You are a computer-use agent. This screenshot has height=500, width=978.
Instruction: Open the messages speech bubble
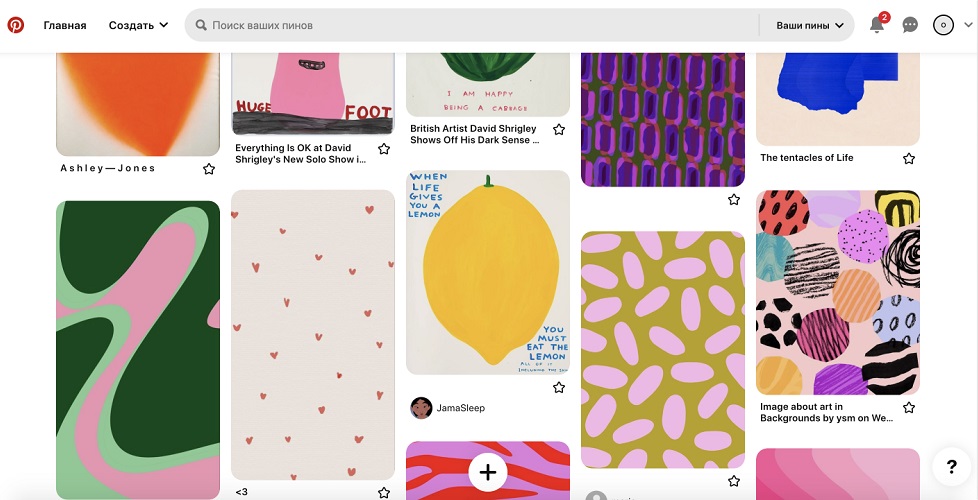[910, 25]
